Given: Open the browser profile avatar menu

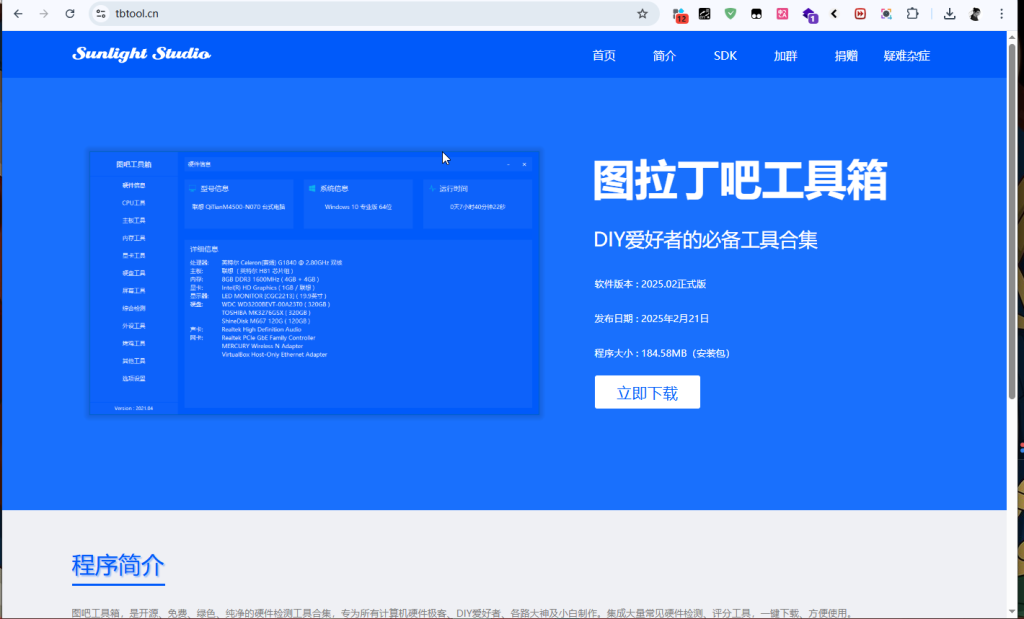Looking at the screenshot, I should click(x=975, y=14).
